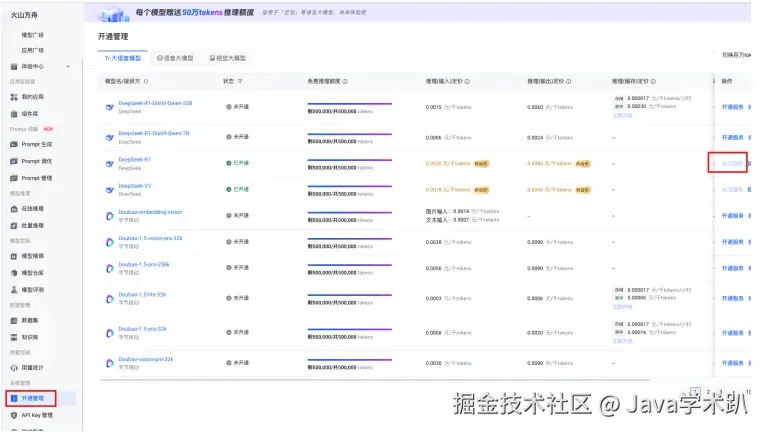
Task: Click the table's horizontal scrollbar
Action: click(374, 379)
